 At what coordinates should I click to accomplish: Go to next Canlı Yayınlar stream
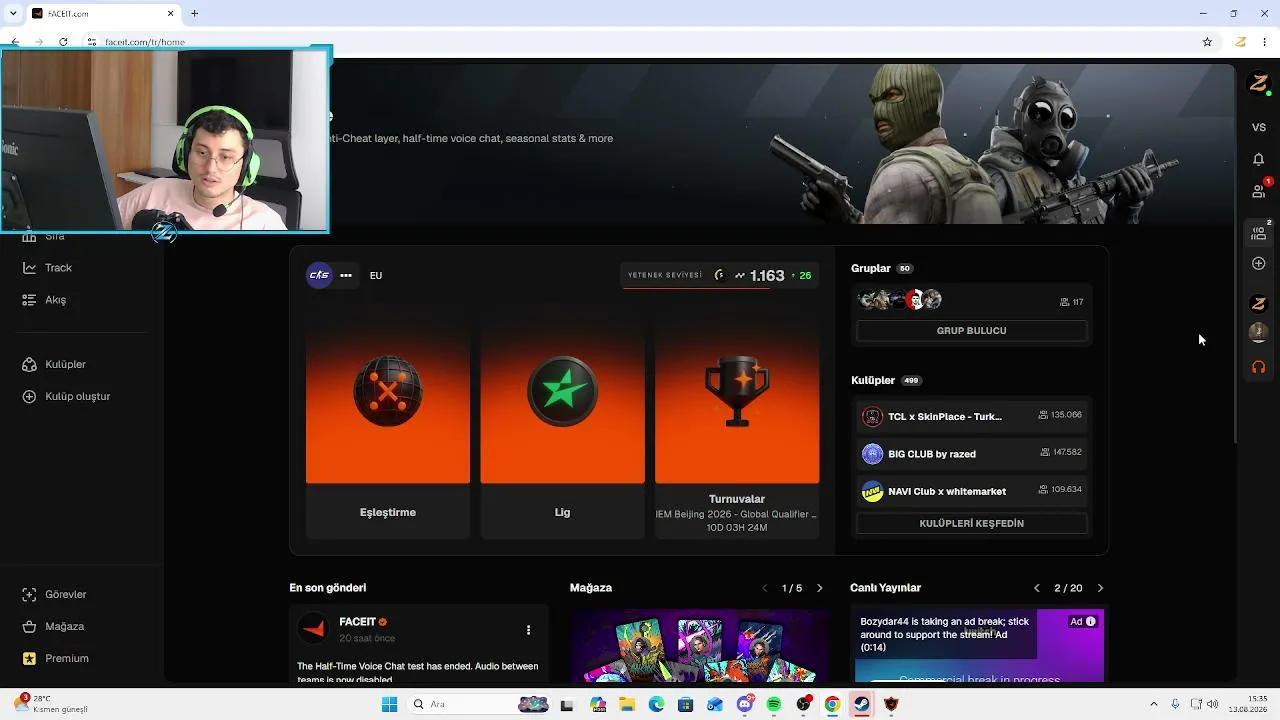pos(1101,588)
